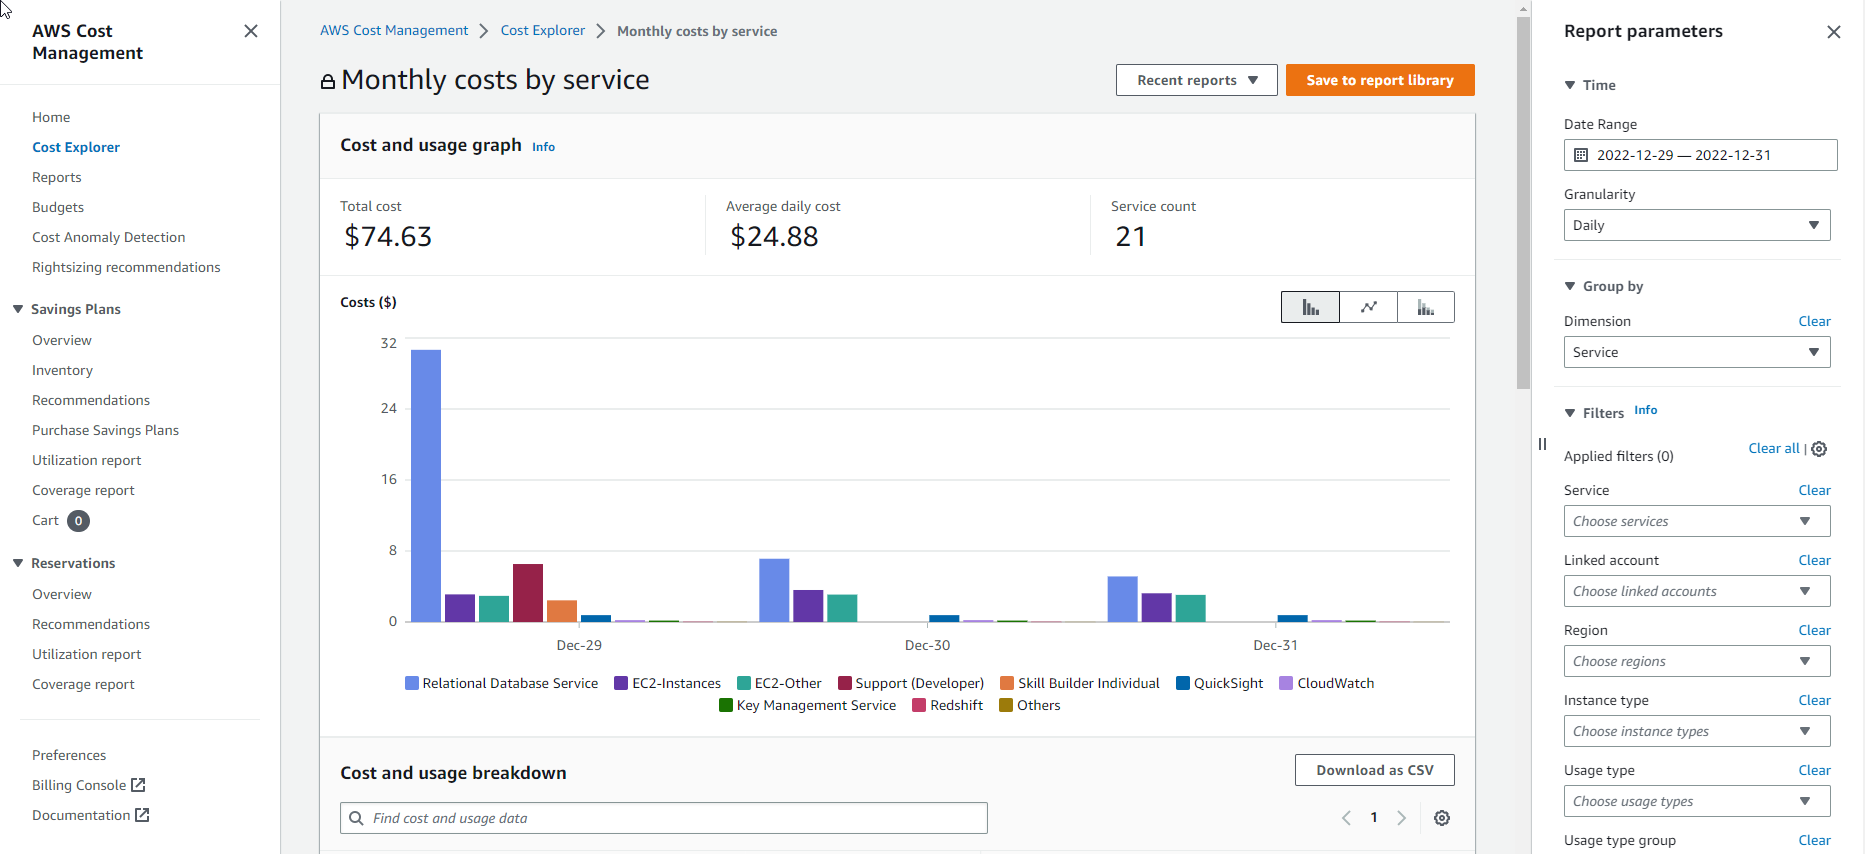1865x854 pixels.
Task: Open the Dimension Service dropdown
Action: [x=1697, y=352]
